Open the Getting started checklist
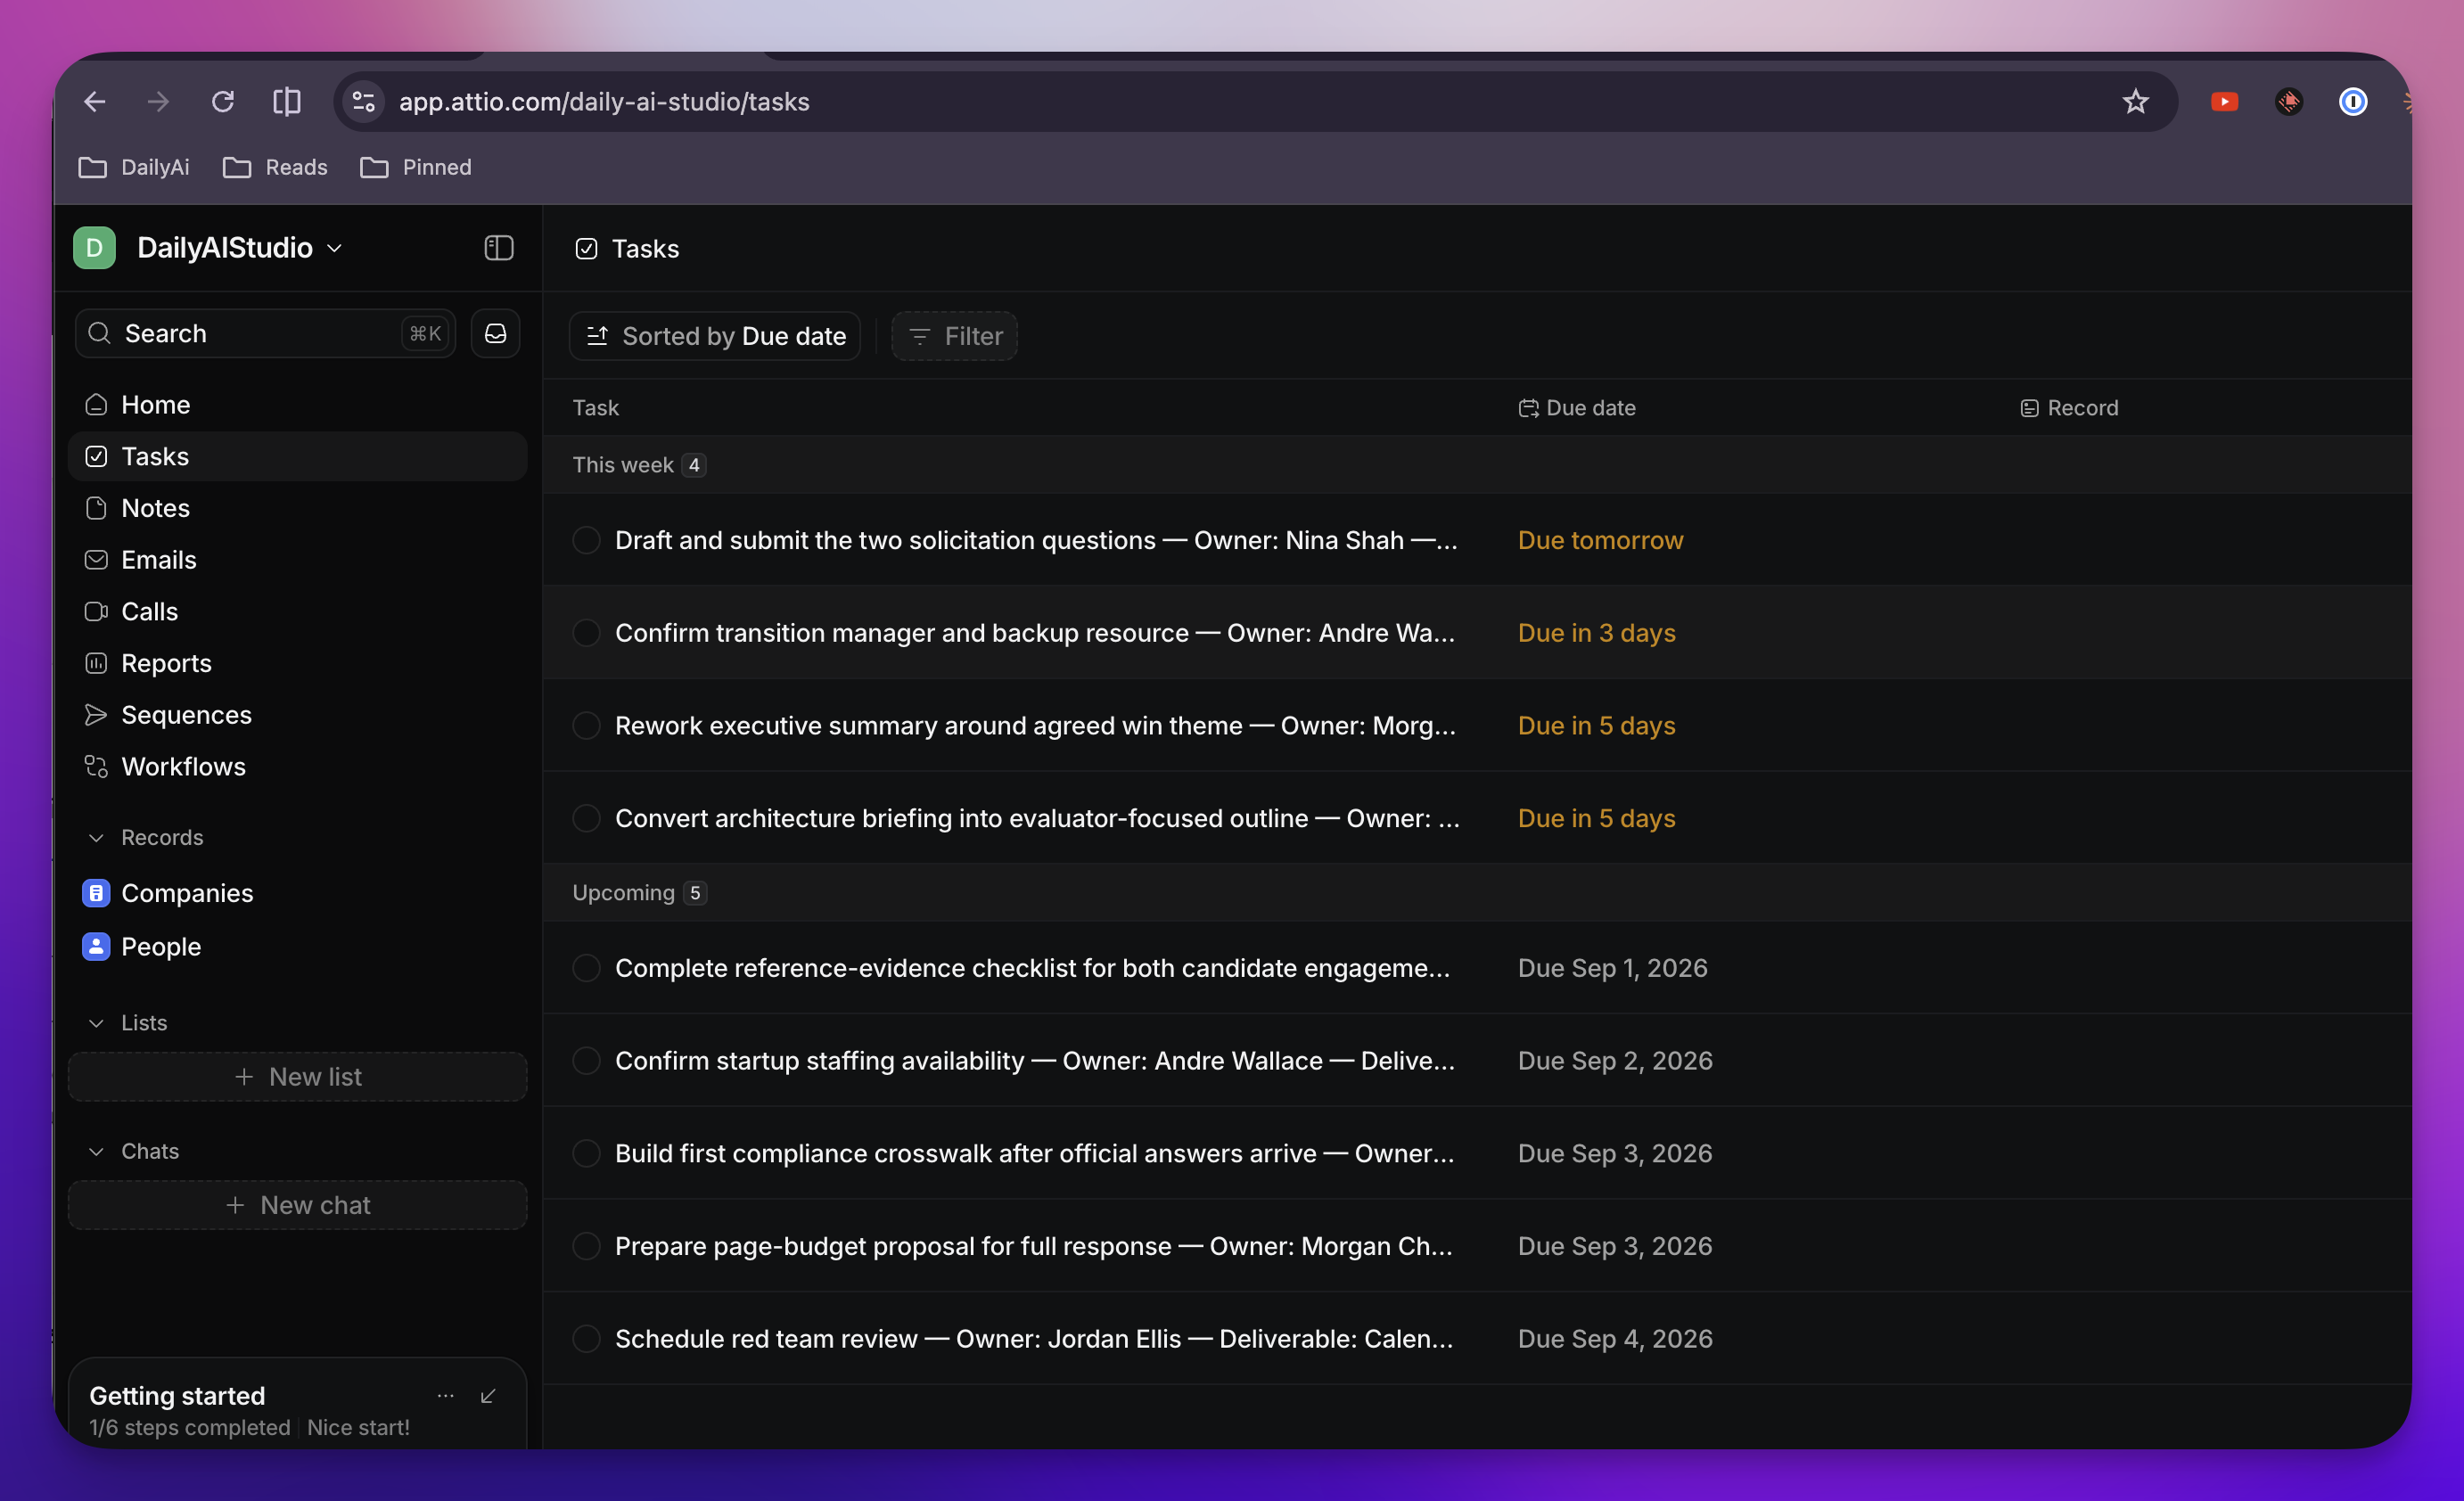 (x=177, y=1395)
